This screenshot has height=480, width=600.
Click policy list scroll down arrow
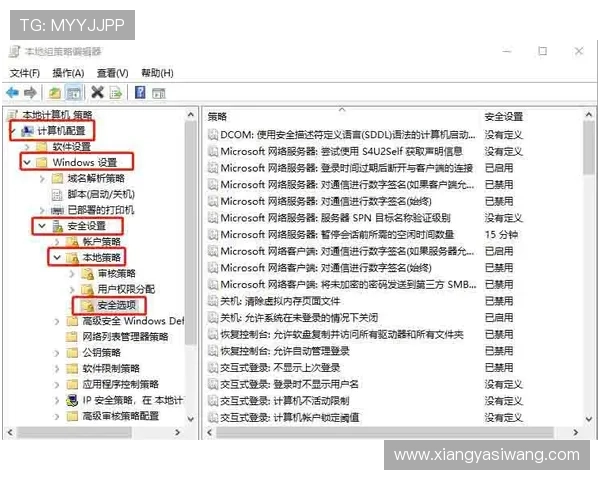(x=589, y=419)
